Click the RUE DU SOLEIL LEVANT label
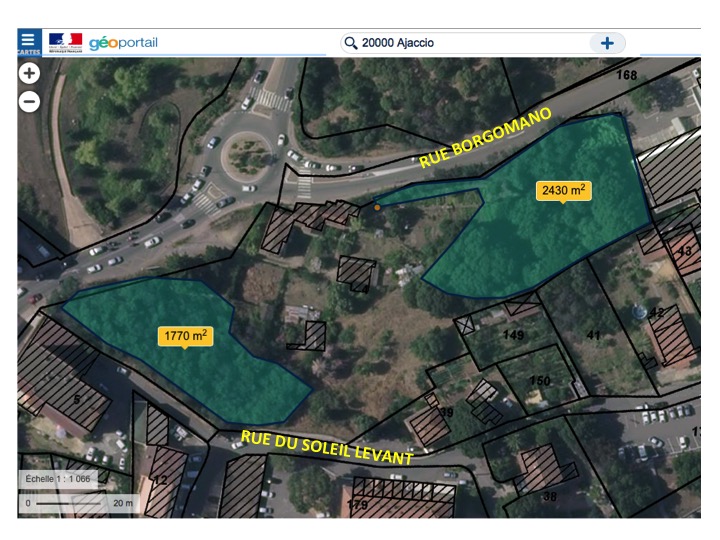 [x=326, y=447]
